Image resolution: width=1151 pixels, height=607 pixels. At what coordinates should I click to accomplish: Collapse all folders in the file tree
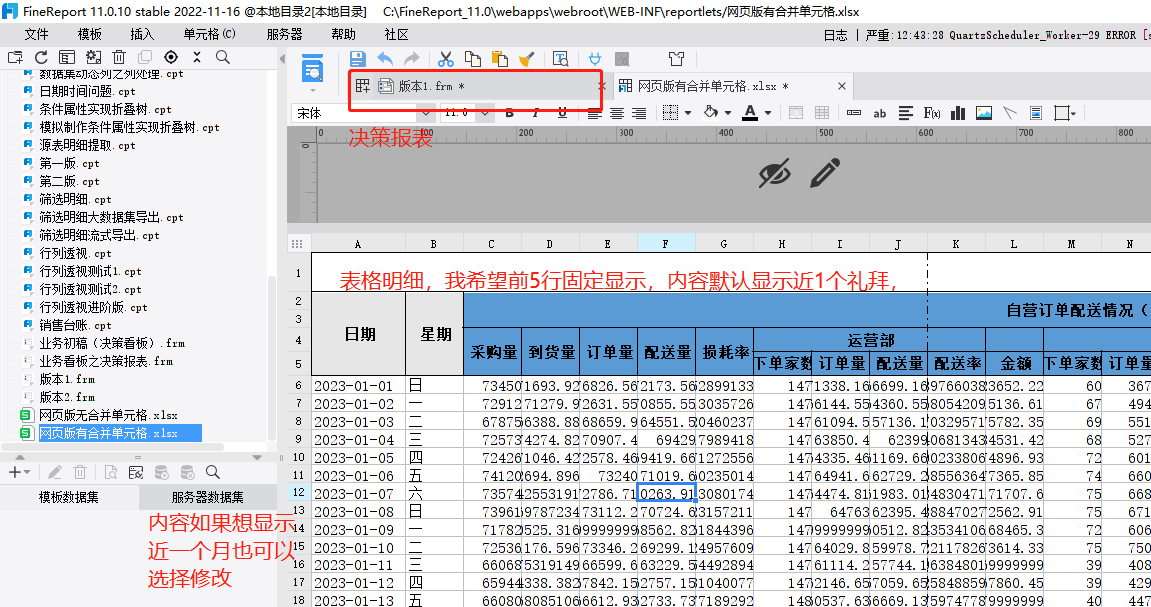pyautogui.click(x=197, y=57)
